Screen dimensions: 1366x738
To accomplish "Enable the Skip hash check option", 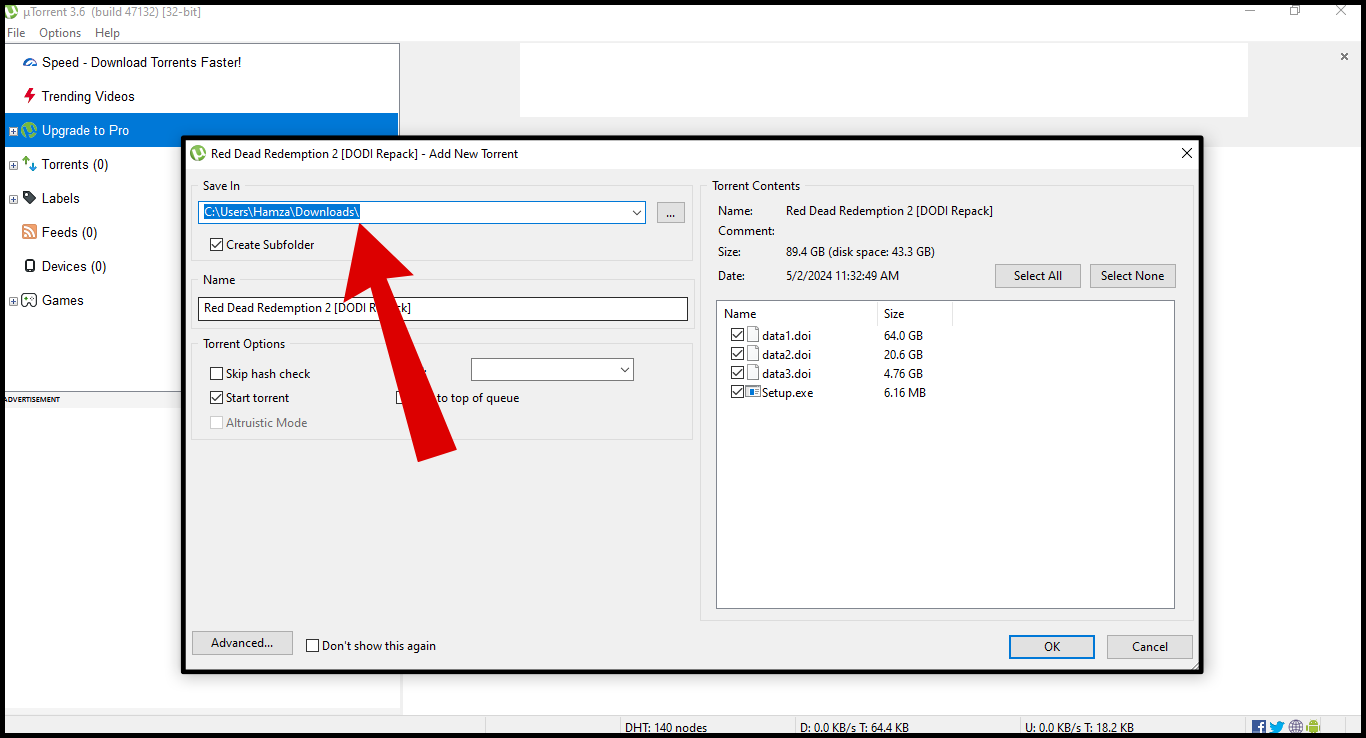I will pos(217,374).
